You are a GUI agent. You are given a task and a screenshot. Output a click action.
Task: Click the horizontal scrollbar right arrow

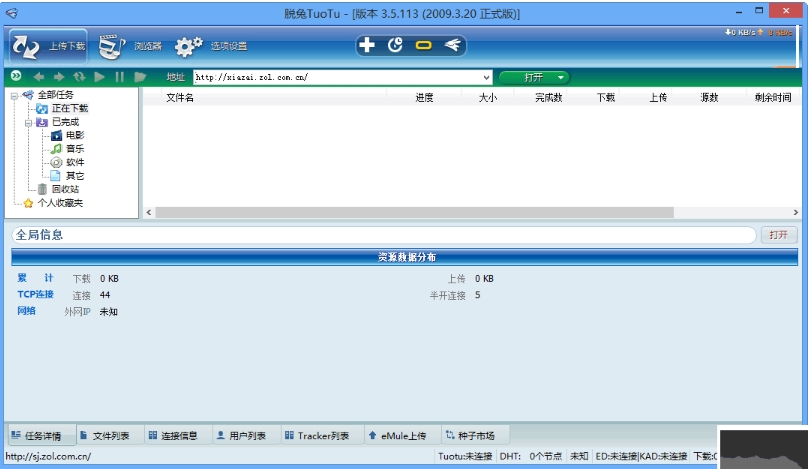coord(796,212)
